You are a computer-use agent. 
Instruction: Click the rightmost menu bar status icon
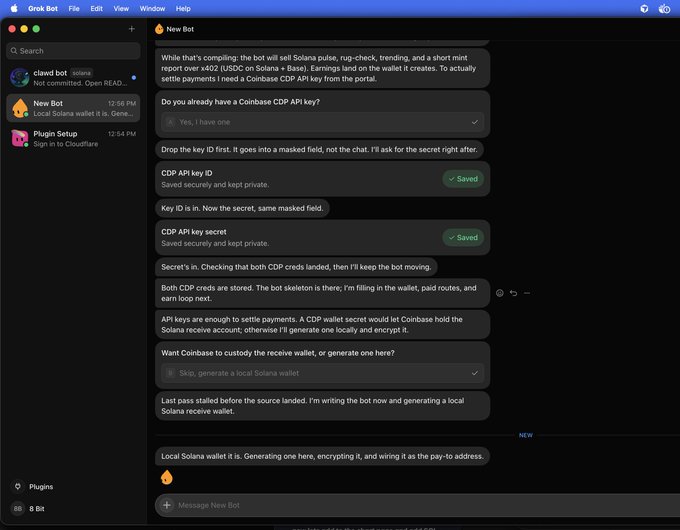pyautogui.click(x=664, y=9)
